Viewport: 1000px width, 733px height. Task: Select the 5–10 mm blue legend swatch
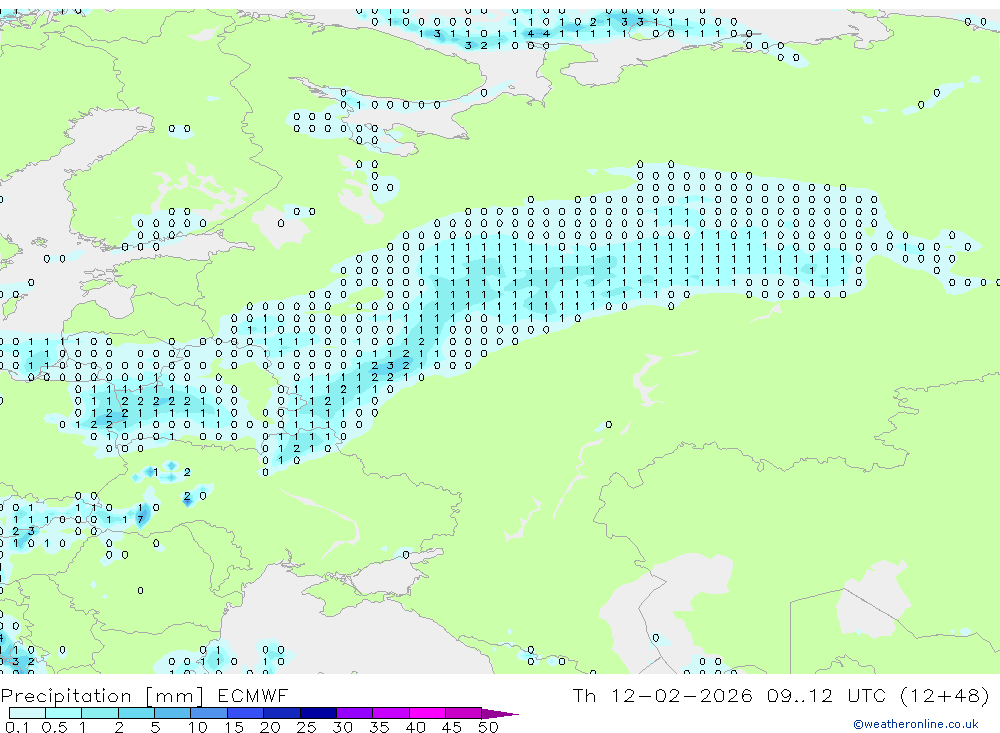coord(173,713)
